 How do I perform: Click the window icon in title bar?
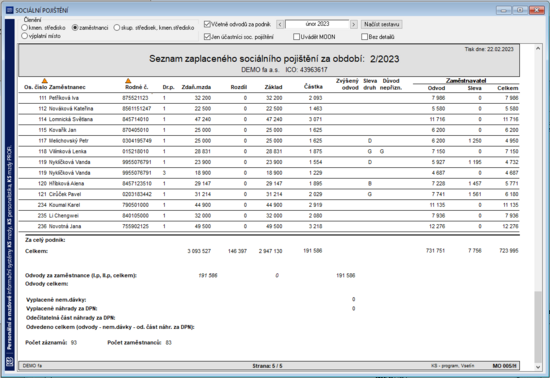coord(9,10)
